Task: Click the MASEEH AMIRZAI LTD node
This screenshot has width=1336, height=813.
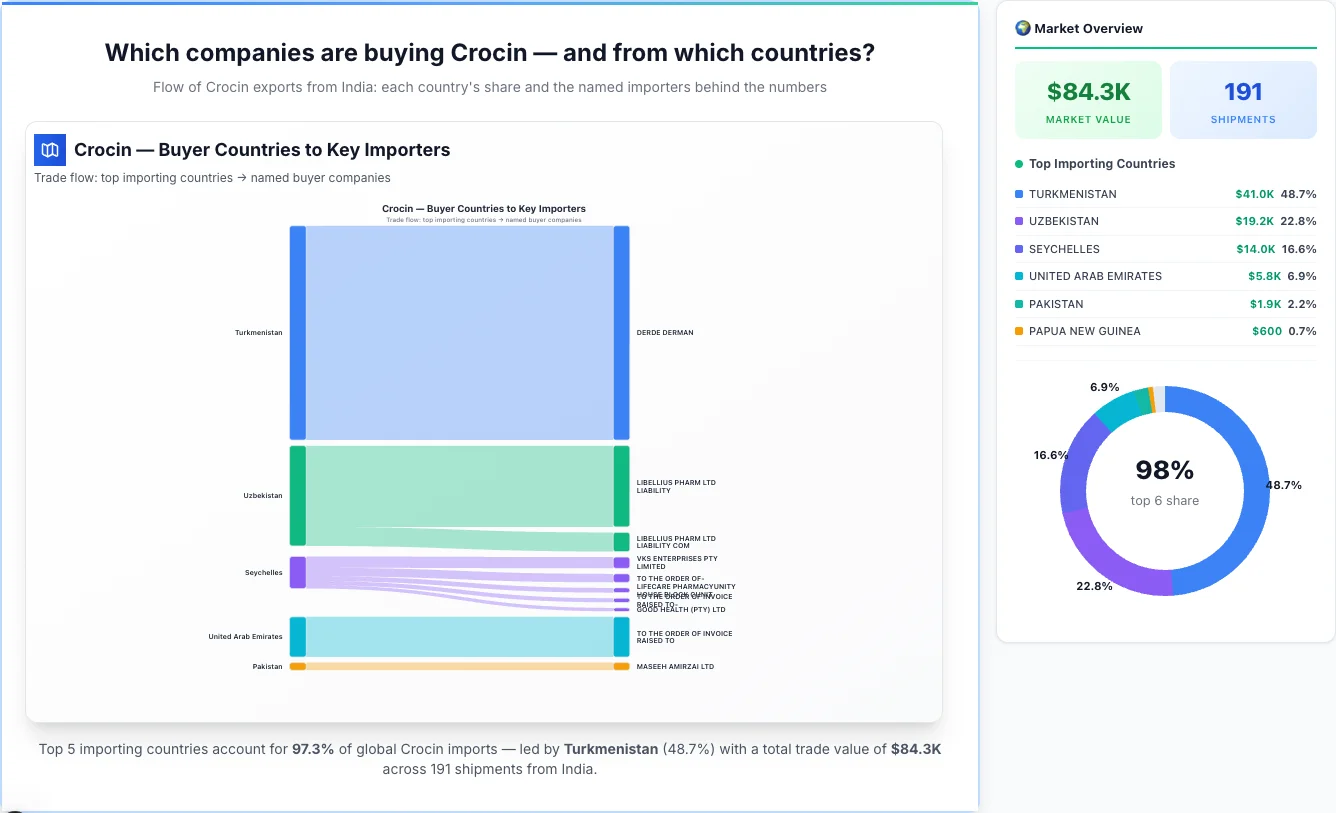Action: (x=622, y=665)
